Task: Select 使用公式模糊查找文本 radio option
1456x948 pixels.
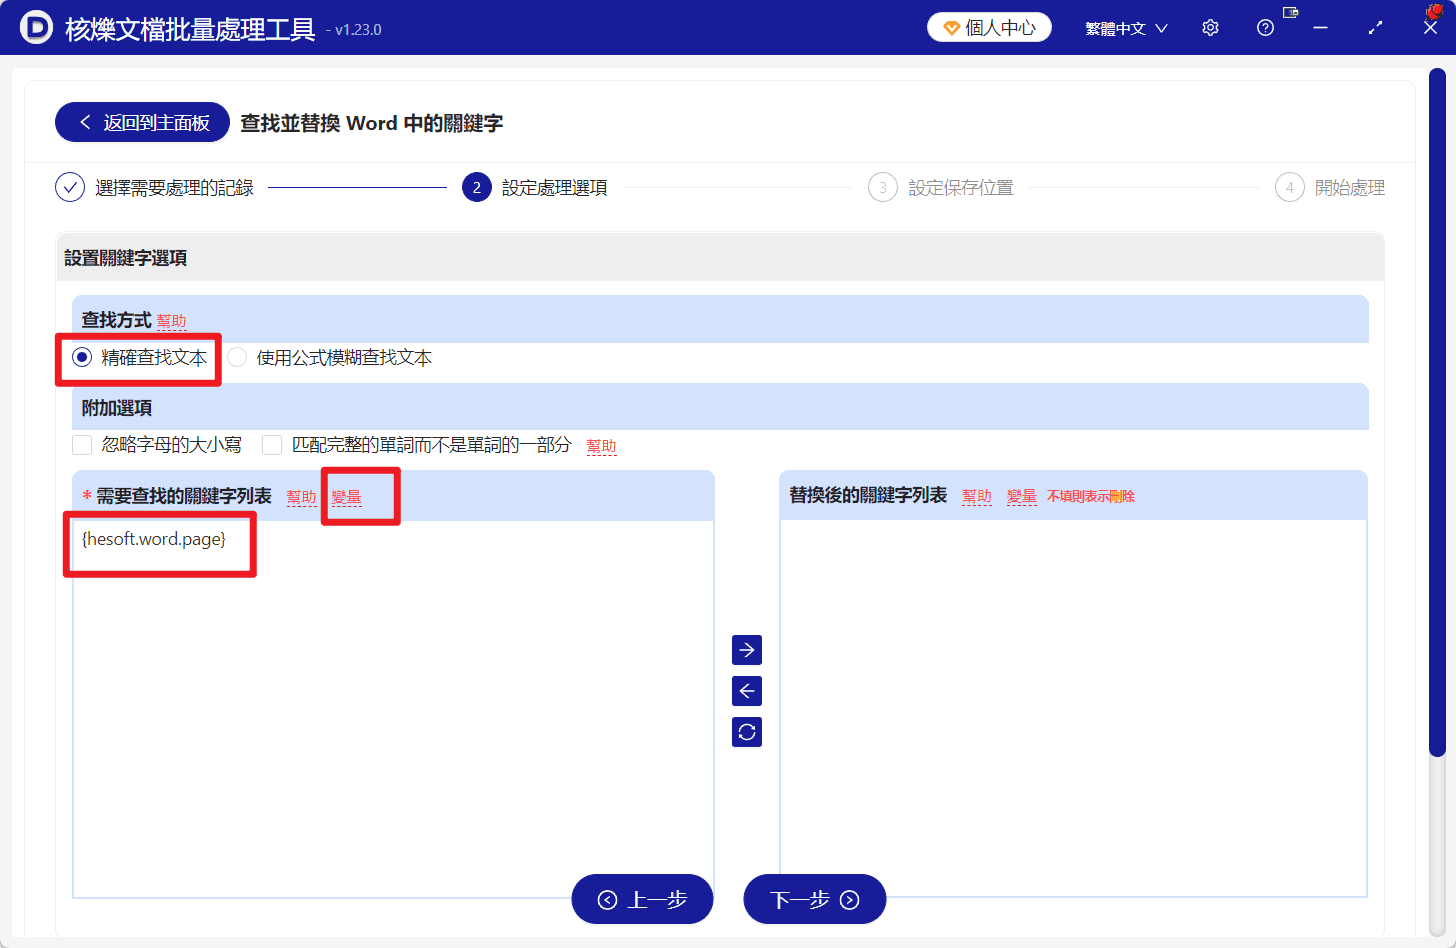Action: point(237,357)
